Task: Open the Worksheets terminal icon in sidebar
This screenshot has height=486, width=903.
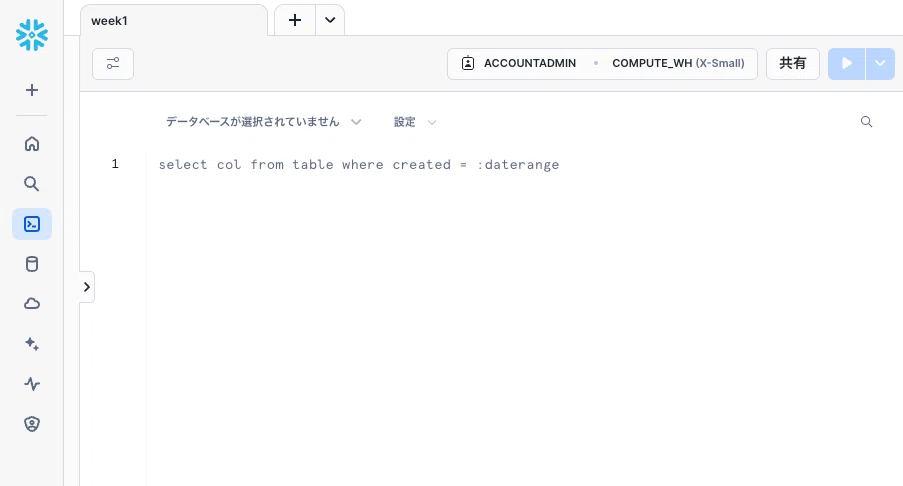Action: [x=32, y=224]
